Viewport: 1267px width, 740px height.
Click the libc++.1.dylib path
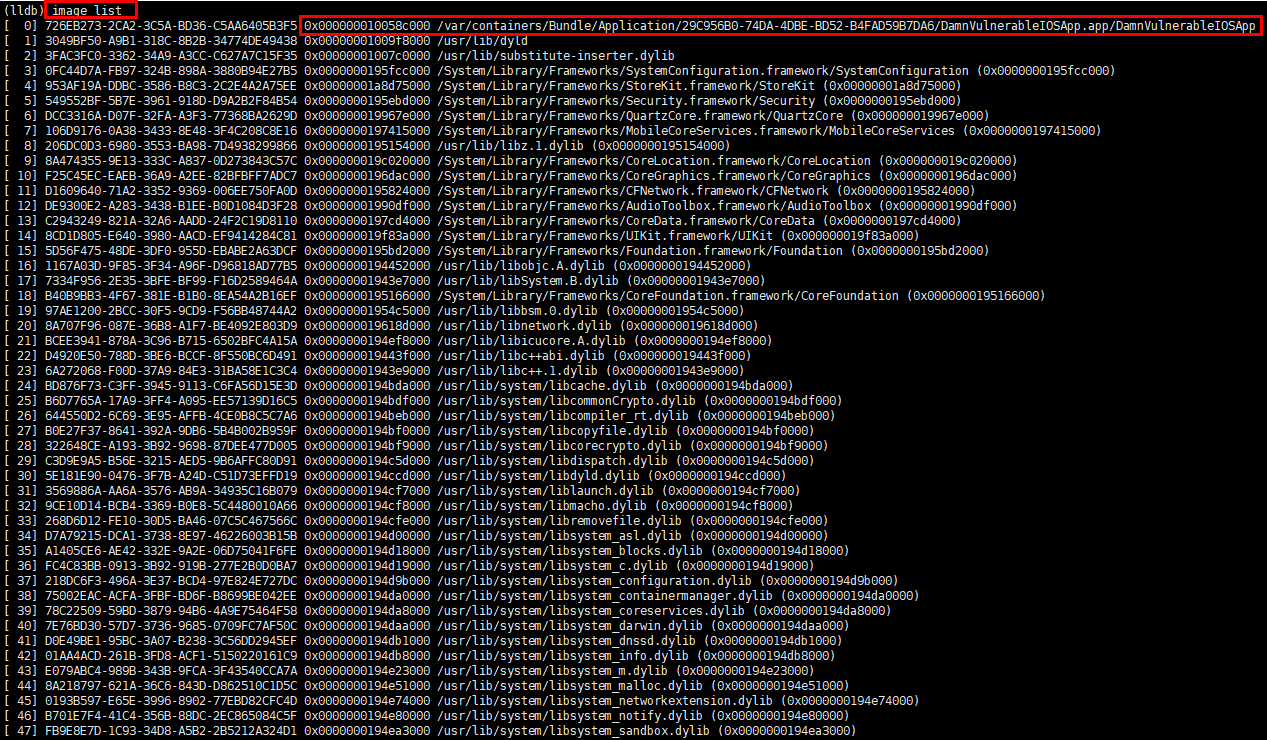tap(515, 370)
